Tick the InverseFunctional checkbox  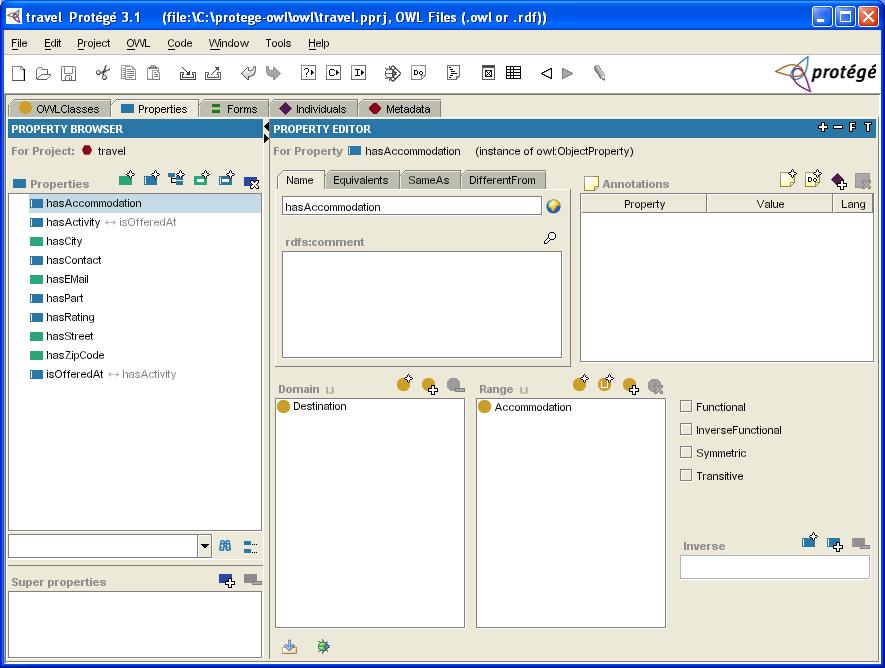(x=686, y=429)
